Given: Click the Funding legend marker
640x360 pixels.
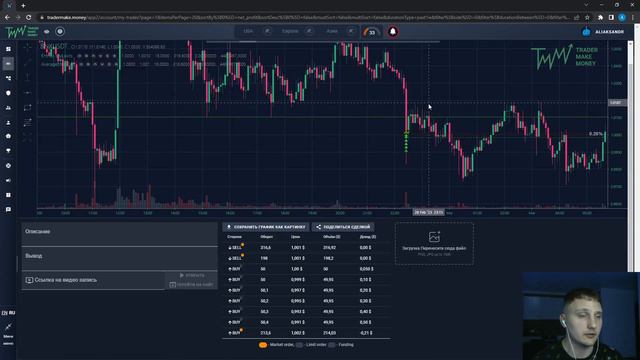Looking at the screenshot, I should (x=331, y=345).
